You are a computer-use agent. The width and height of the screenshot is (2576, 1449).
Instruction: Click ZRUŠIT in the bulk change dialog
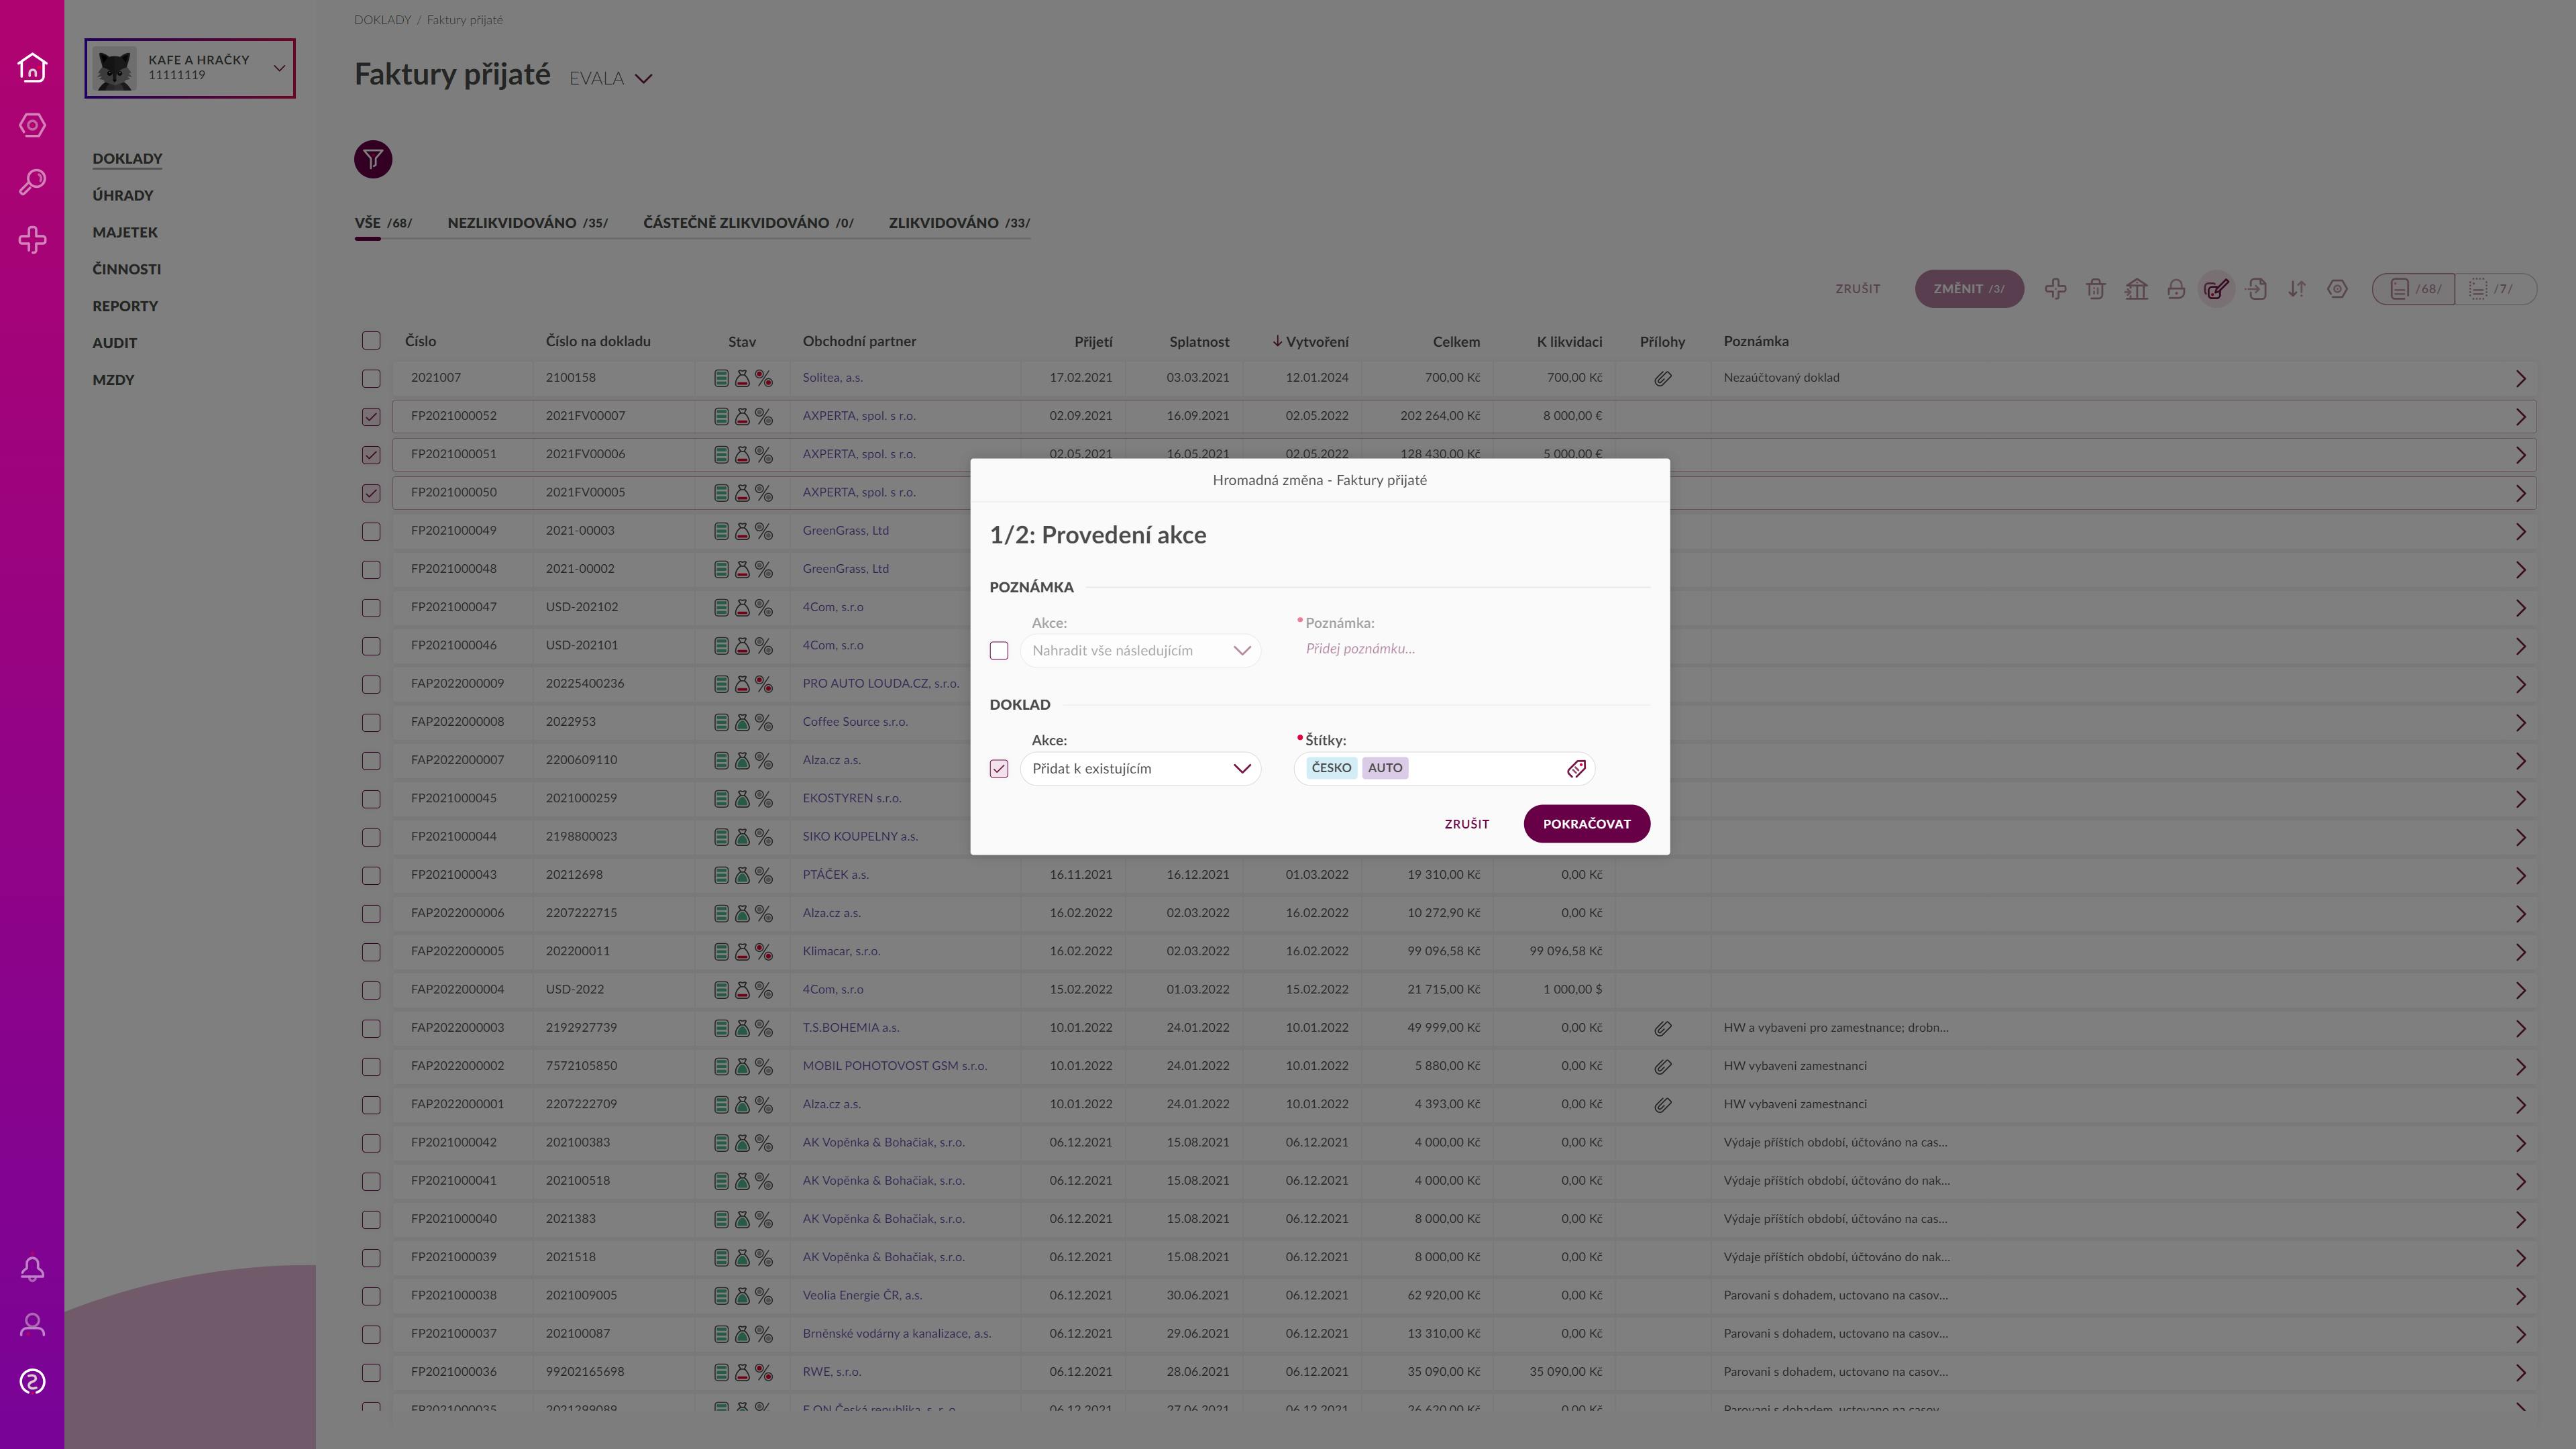(1466, 824)
